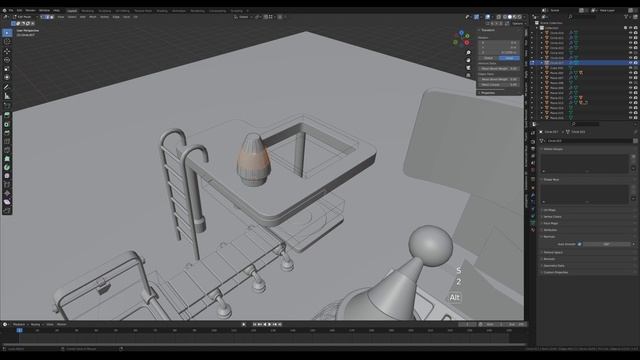
Task: Click the Local button in Transform panel
Action: coord(509,58)
